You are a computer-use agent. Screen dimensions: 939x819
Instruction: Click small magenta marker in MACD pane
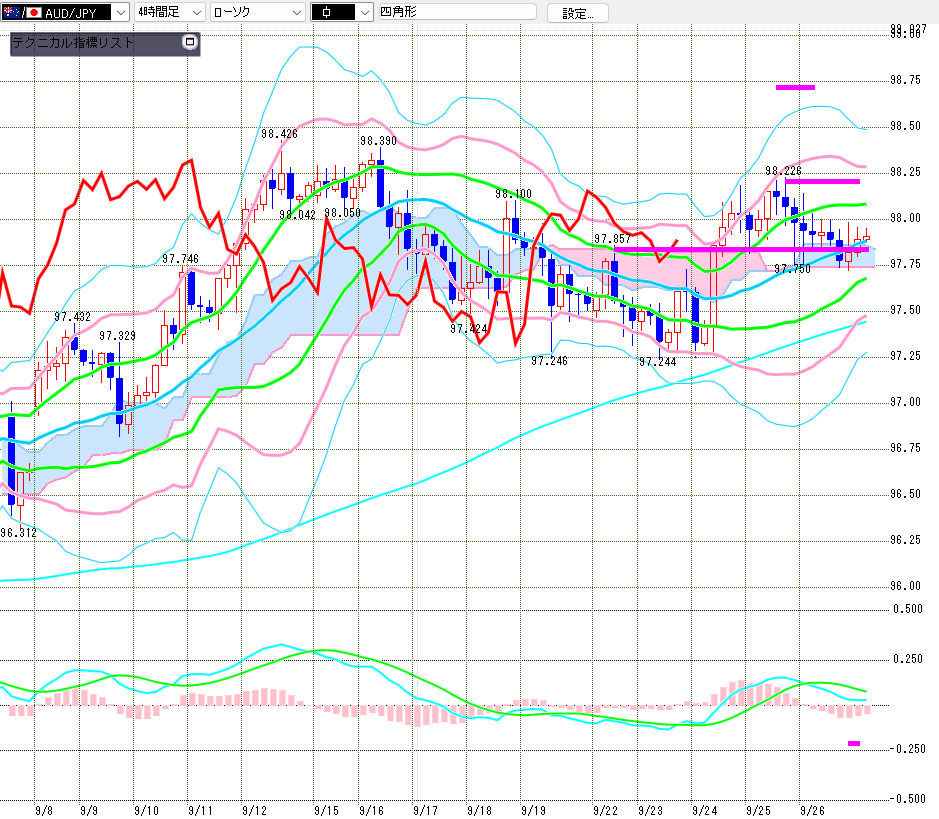(x=853, y=743)
